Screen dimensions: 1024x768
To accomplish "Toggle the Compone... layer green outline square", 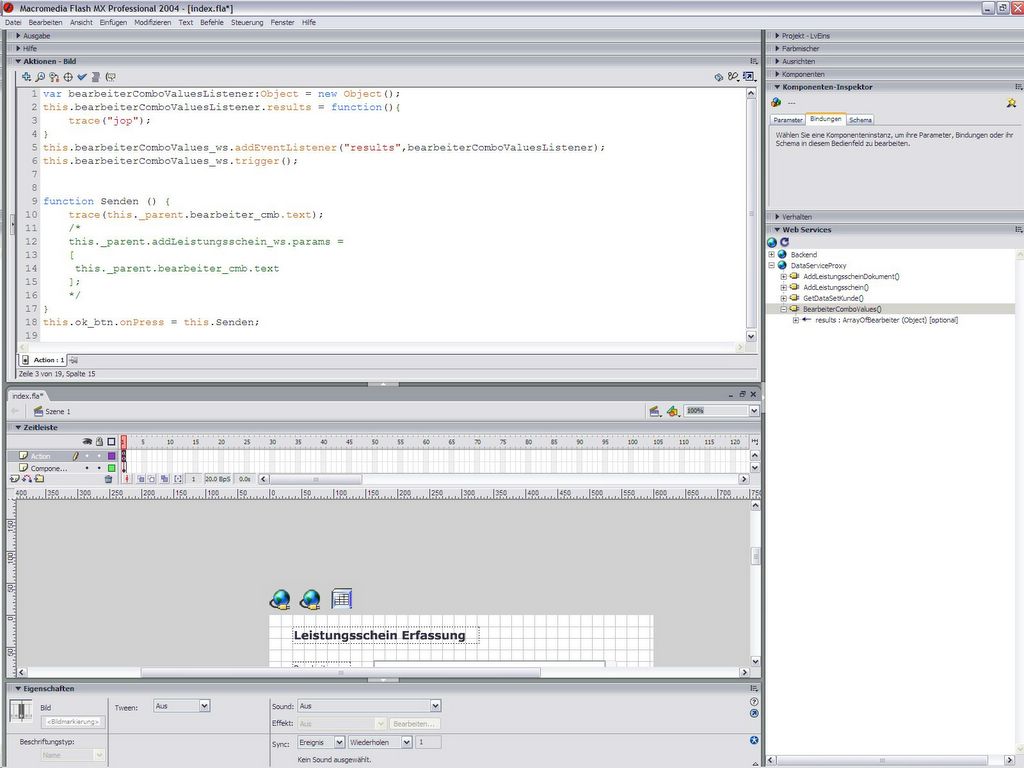I will (x=112, y=468).
